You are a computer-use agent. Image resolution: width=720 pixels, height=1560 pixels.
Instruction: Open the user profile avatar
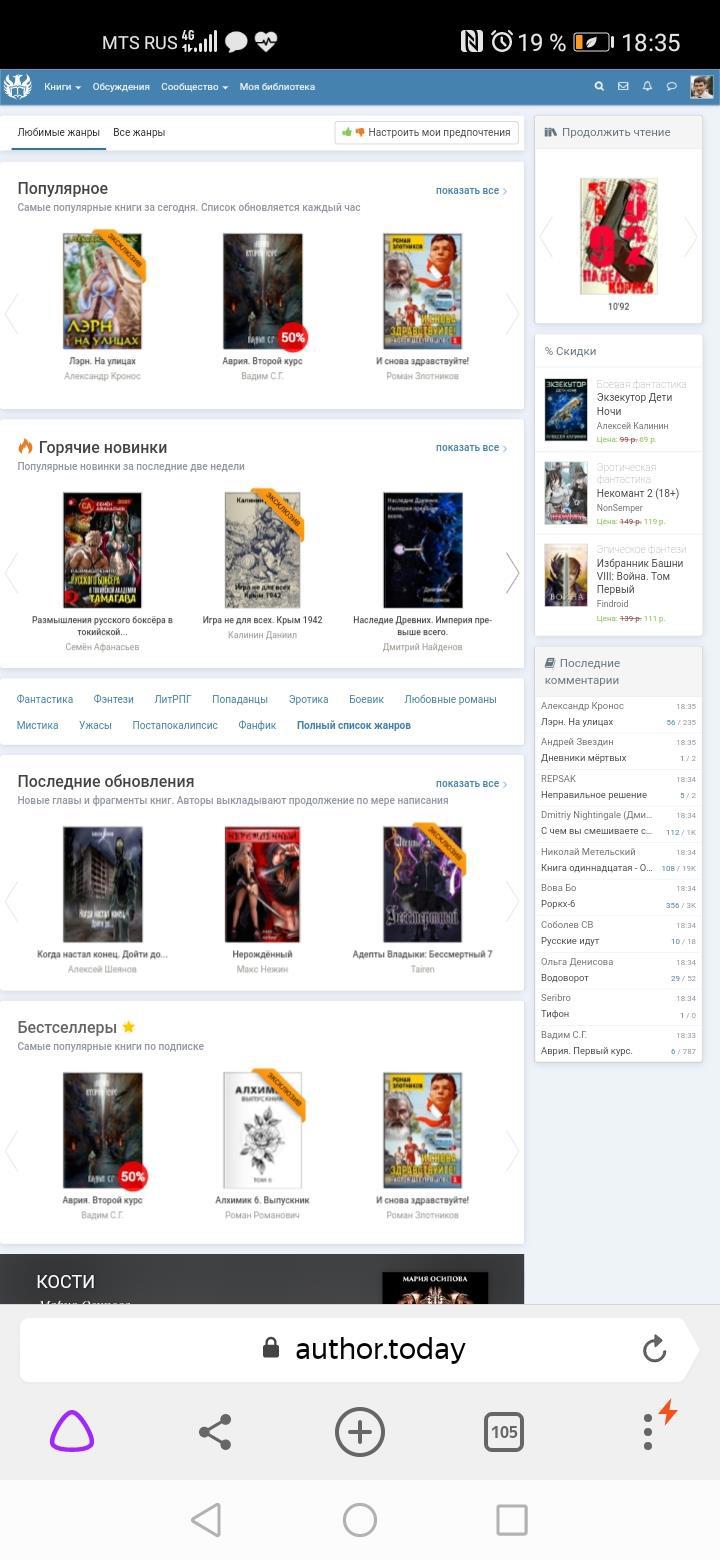point(701,87)
